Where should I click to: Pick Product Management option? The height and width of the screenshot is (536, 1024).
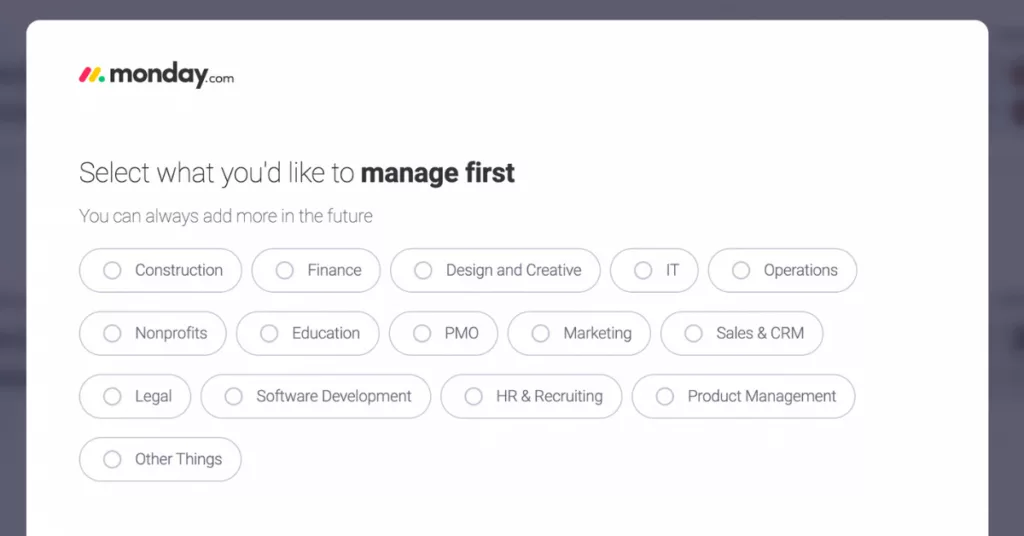(744, 396)
